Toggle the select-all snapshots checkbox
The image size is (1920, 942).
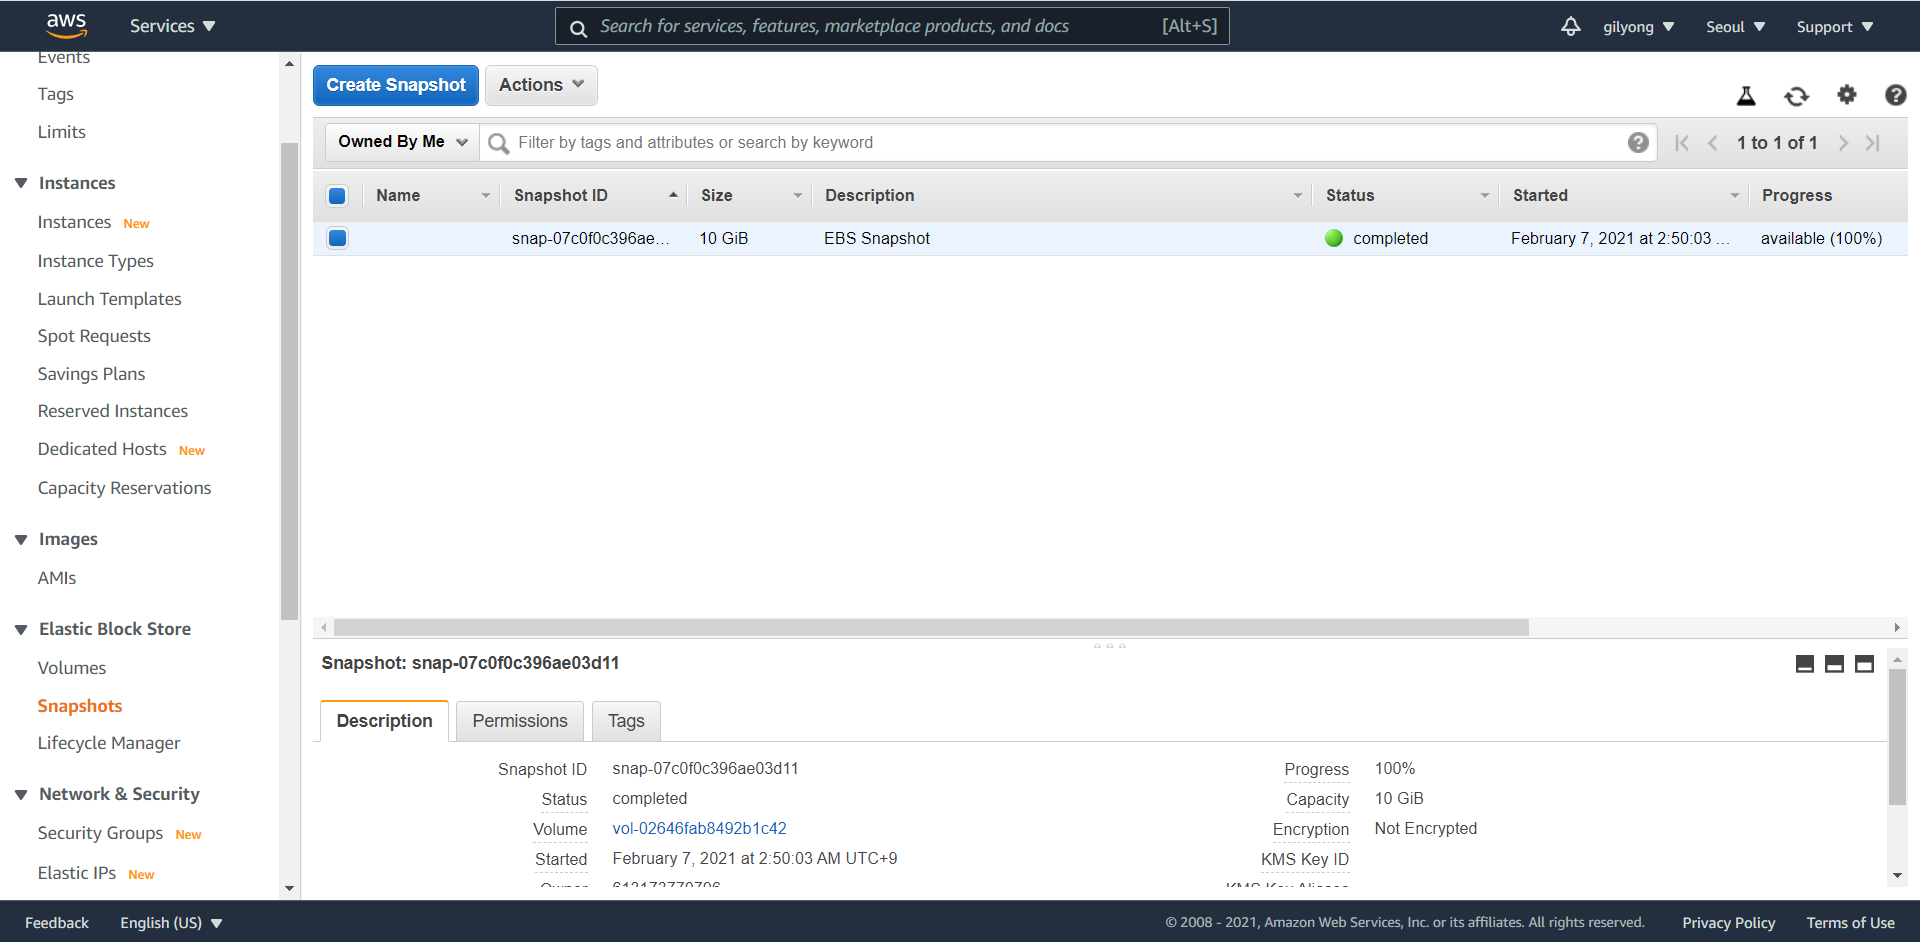337,196
